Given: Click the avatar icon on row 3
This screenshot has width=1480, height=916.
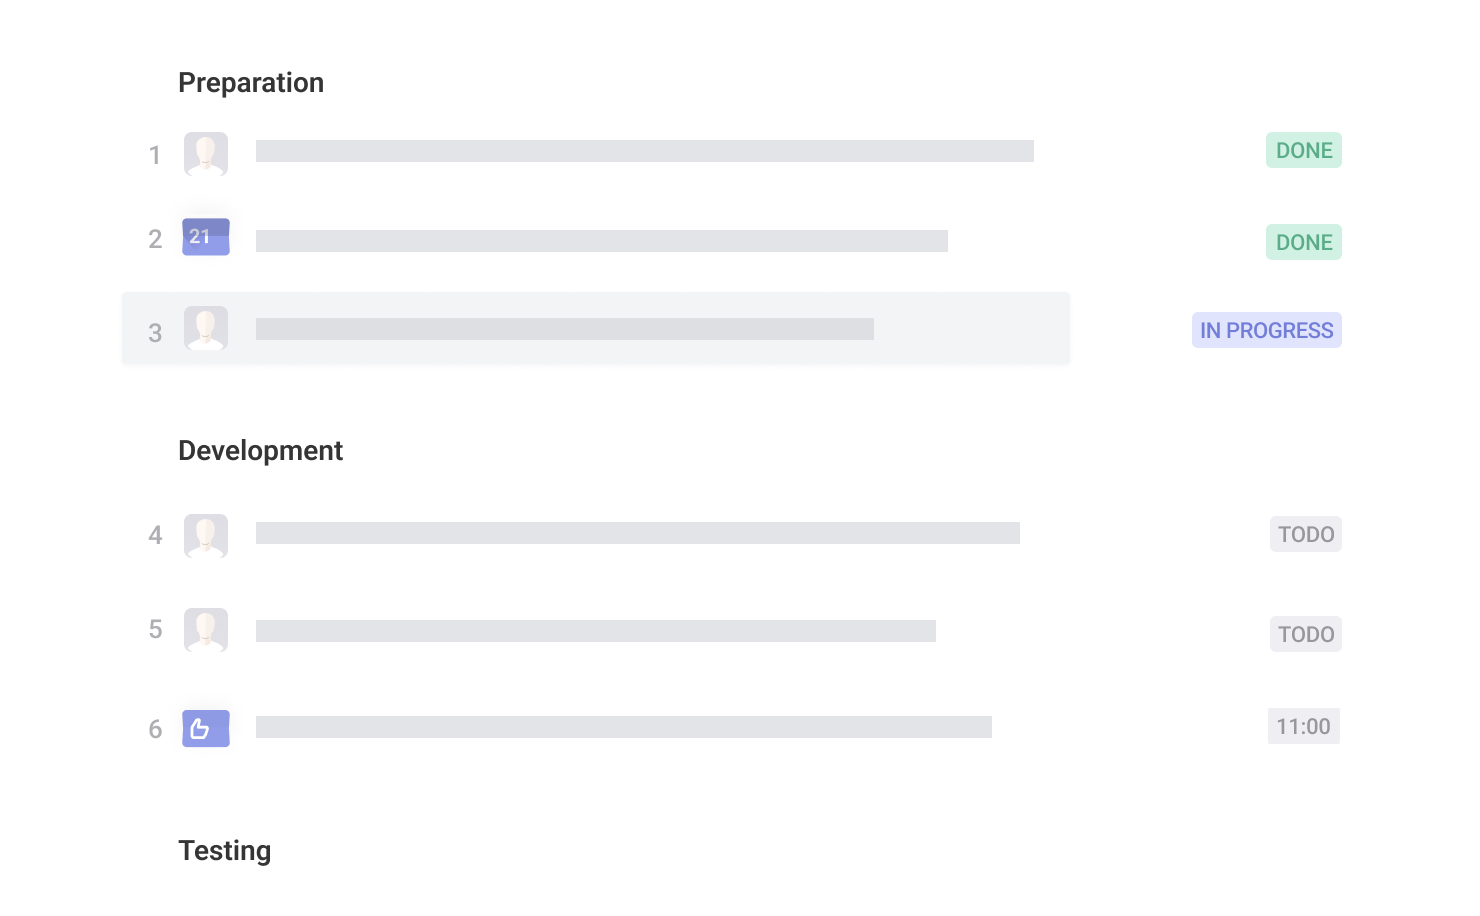Looking at the screenshot, I should click(x=206, y=328).
